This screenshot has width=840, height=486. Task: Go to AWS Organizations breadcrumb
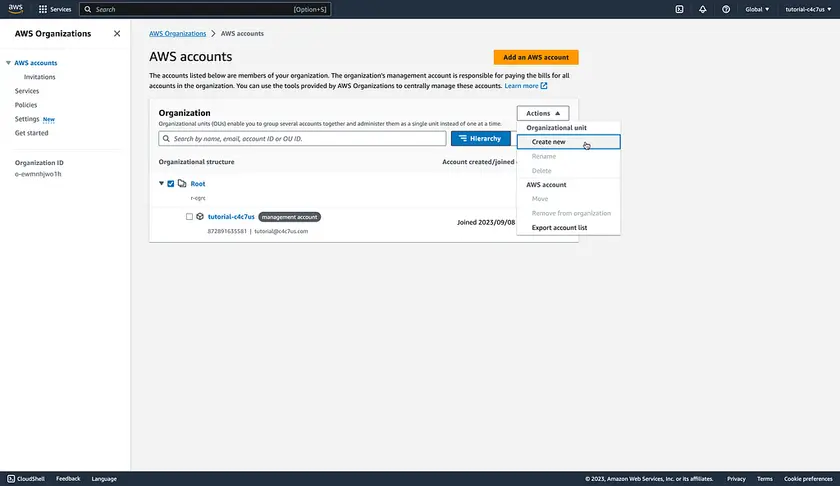[x=177, y=33]
